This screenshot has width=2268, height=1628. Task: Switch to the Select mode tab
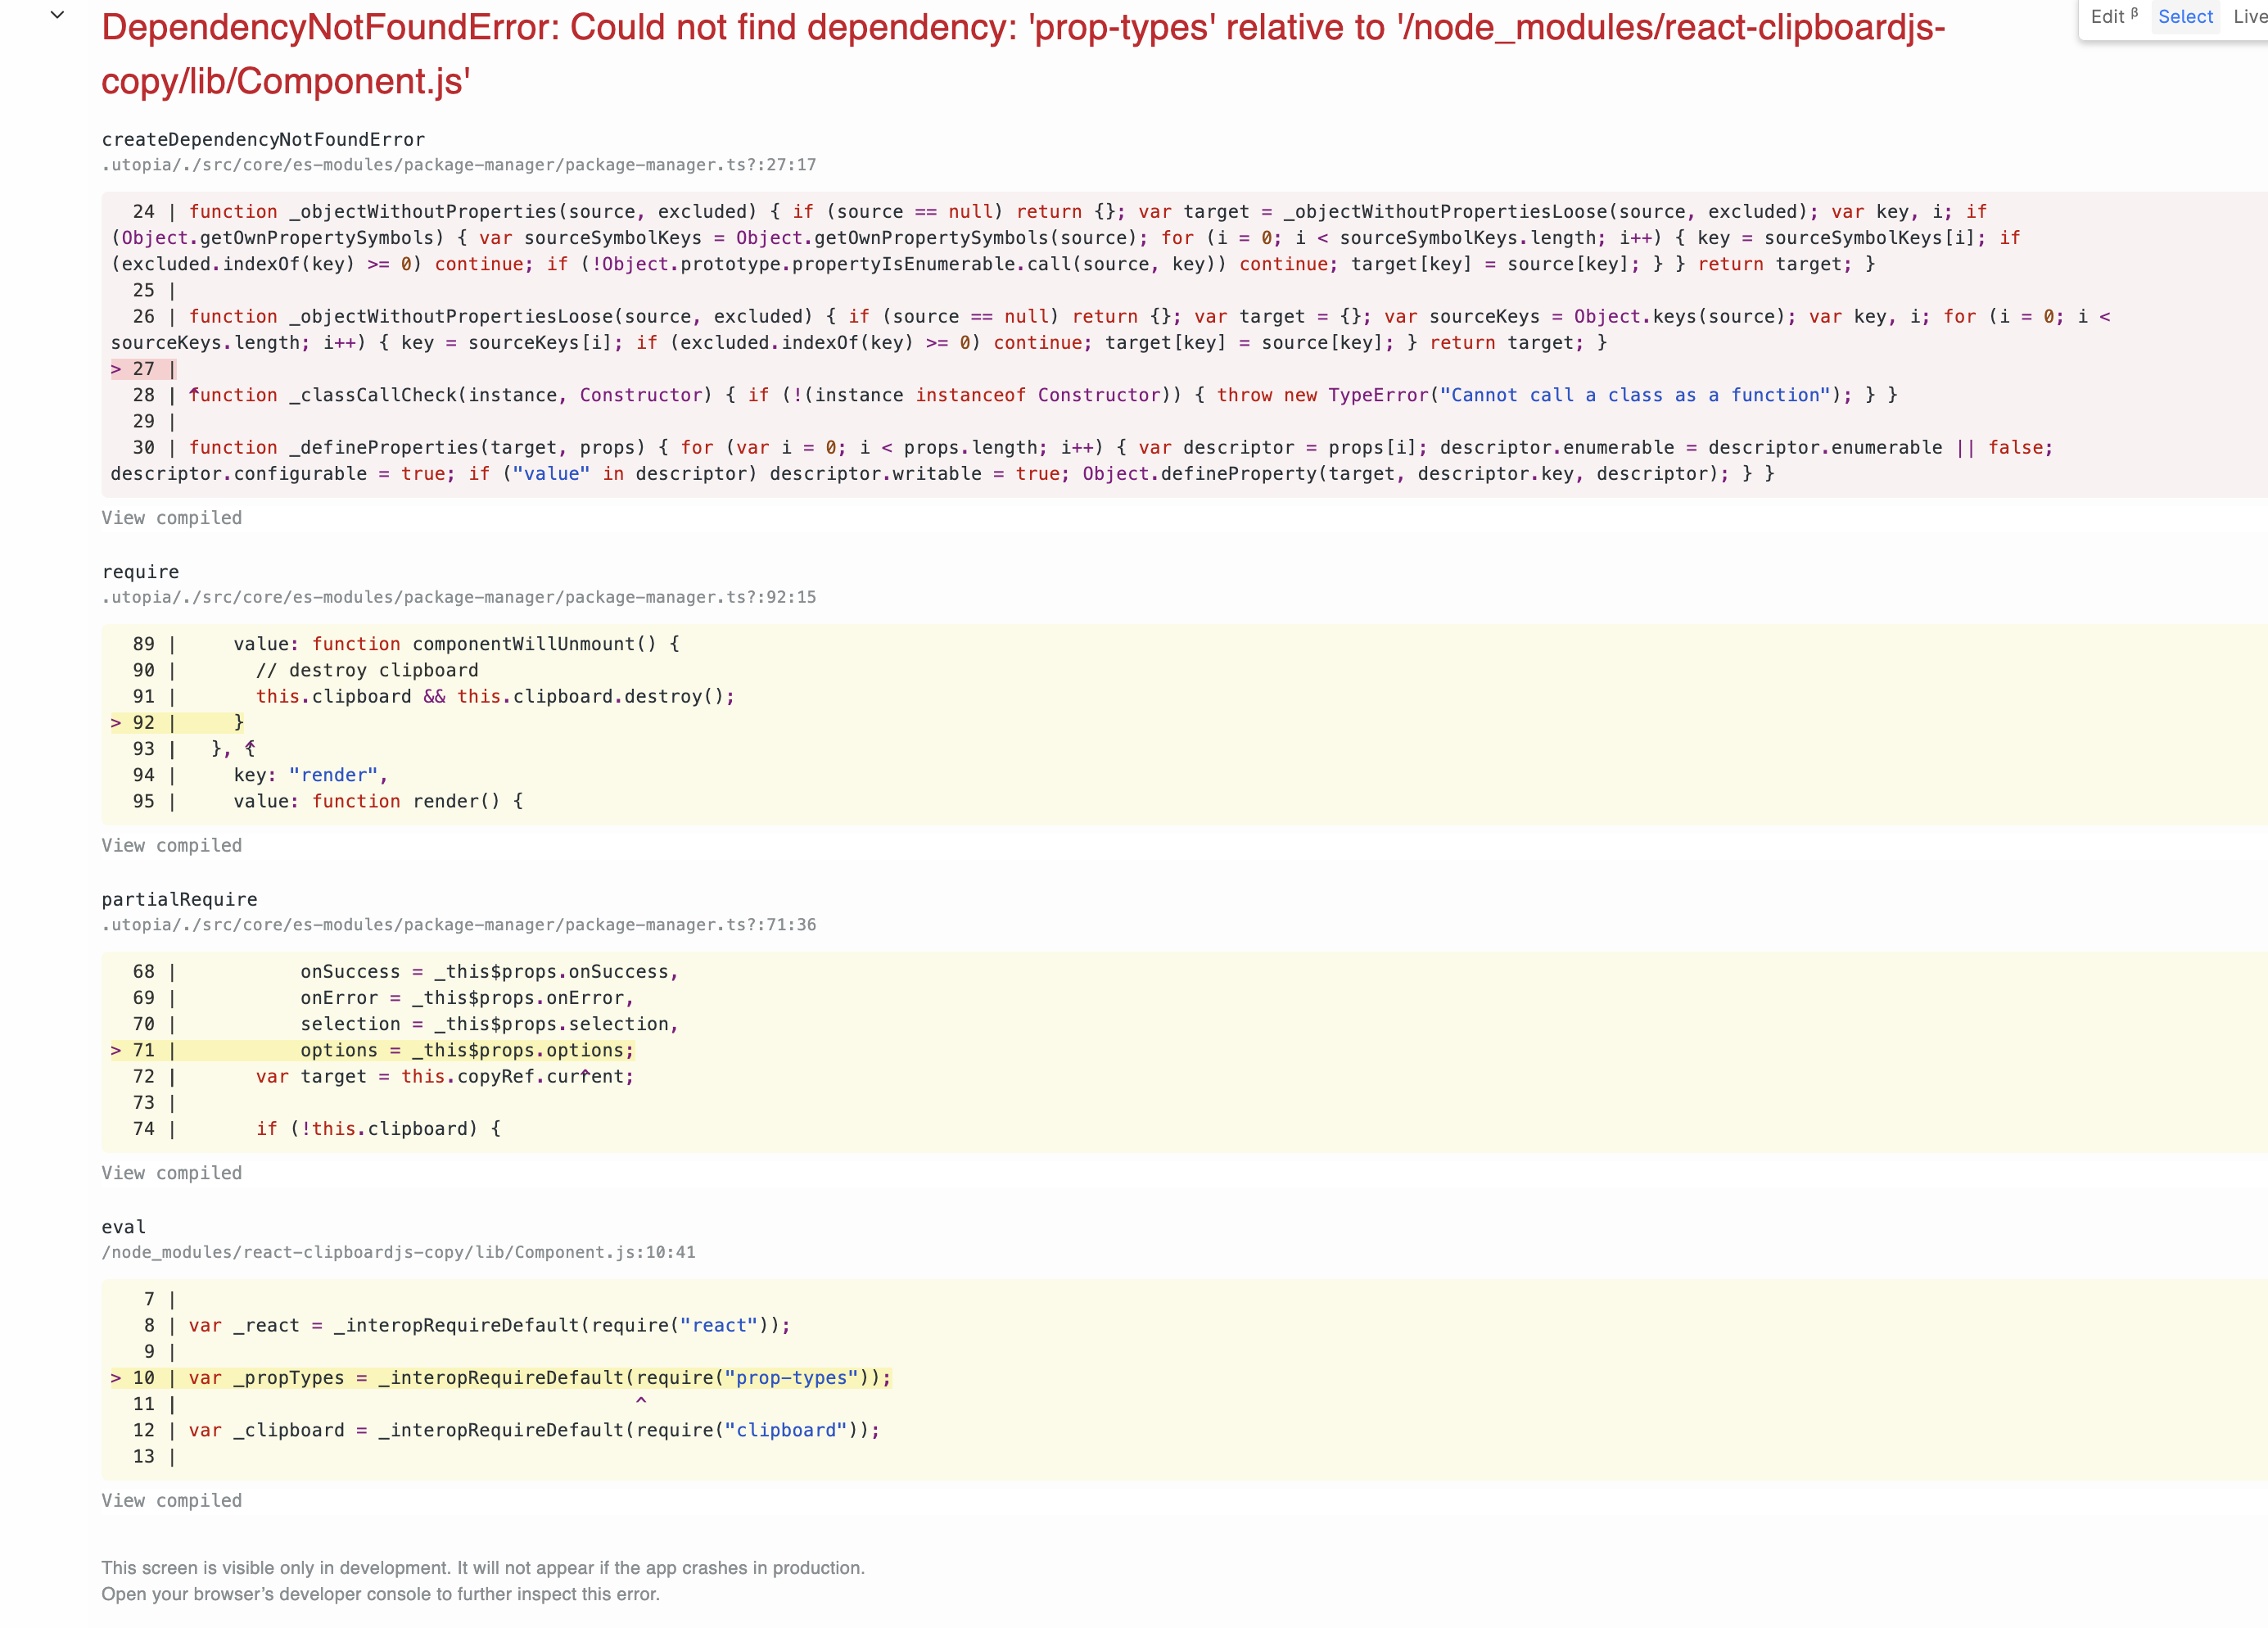click(2185, 16)
